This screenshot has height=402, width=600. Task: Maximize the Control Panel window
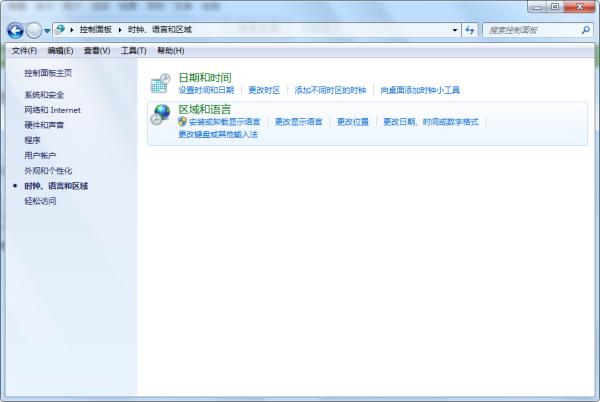tap(555, 7)
